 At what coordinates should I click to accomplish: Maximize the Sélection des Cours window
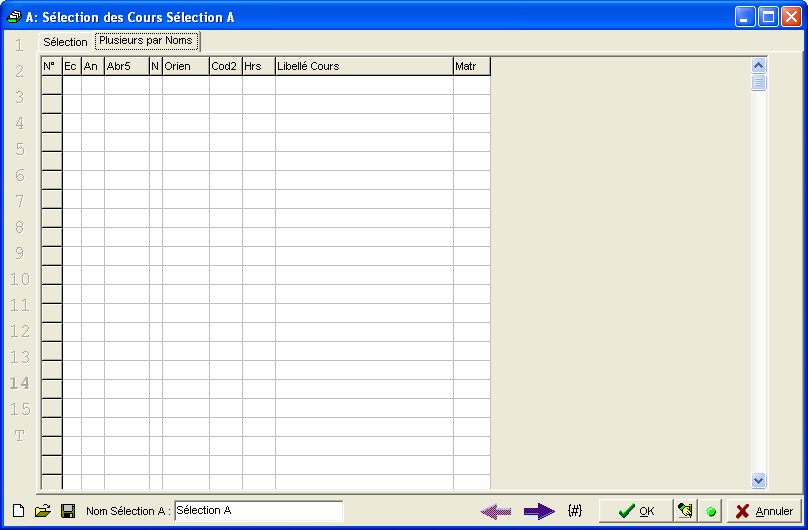pos(768,17)
